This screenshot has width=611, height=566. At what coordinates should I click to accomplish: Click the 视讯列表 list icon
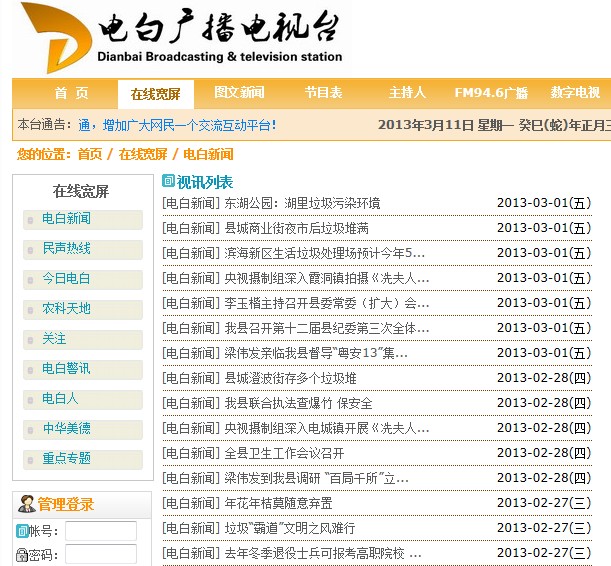[x=168, y=182]
